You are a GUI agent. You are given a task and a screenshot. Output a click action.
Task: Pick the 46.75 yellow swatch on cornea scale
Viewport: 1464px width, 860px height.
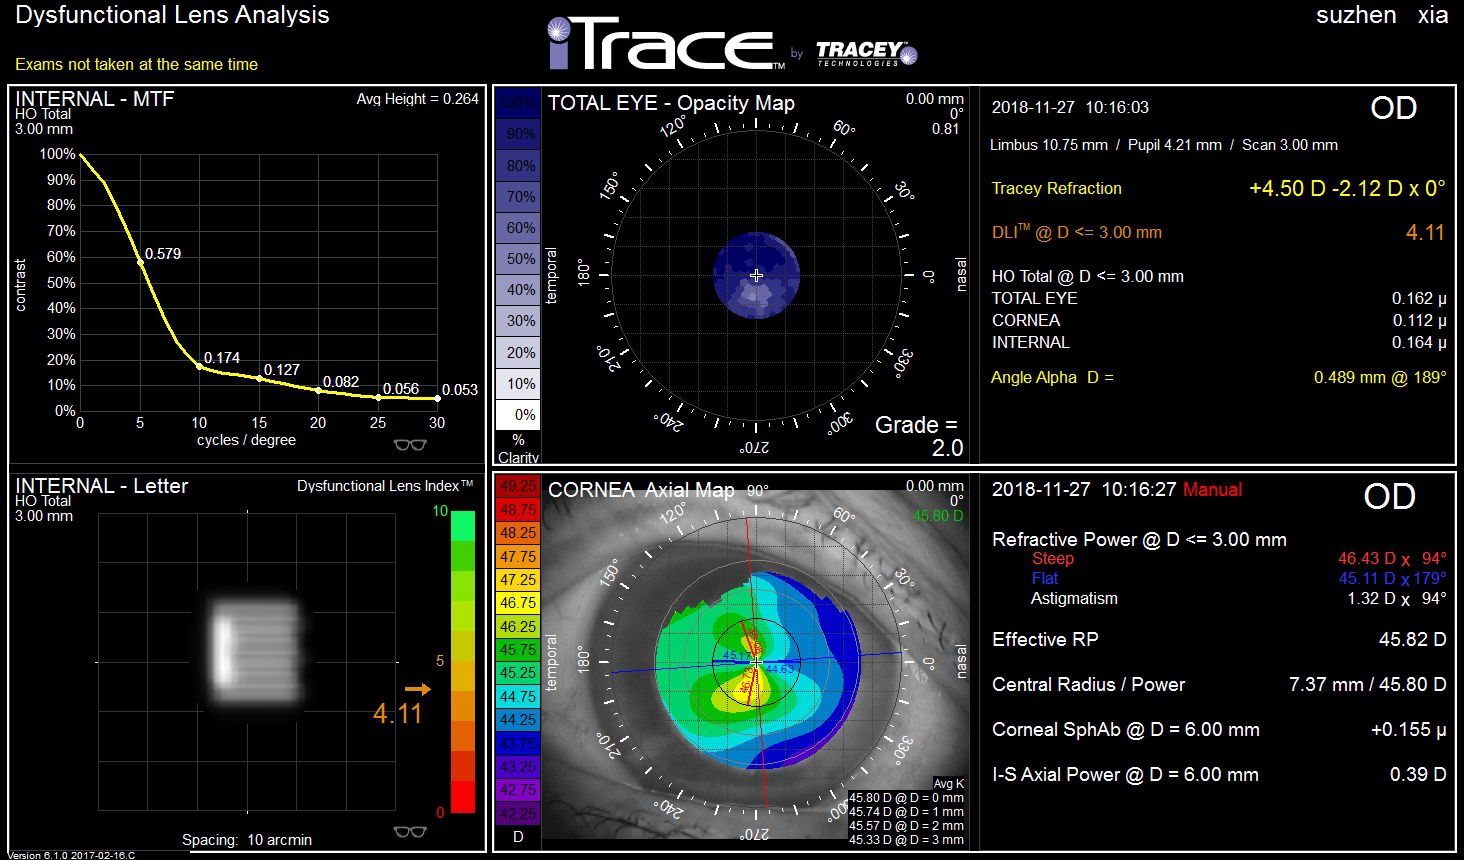518,603
